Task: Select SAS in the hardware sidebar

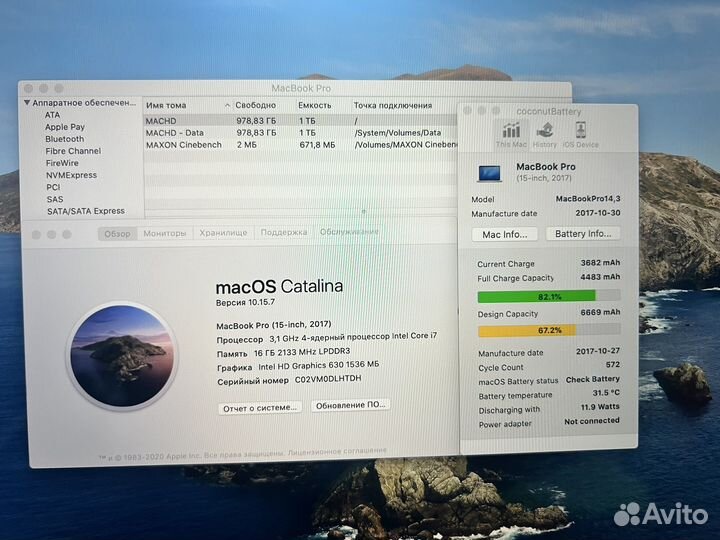Action: 55,199
